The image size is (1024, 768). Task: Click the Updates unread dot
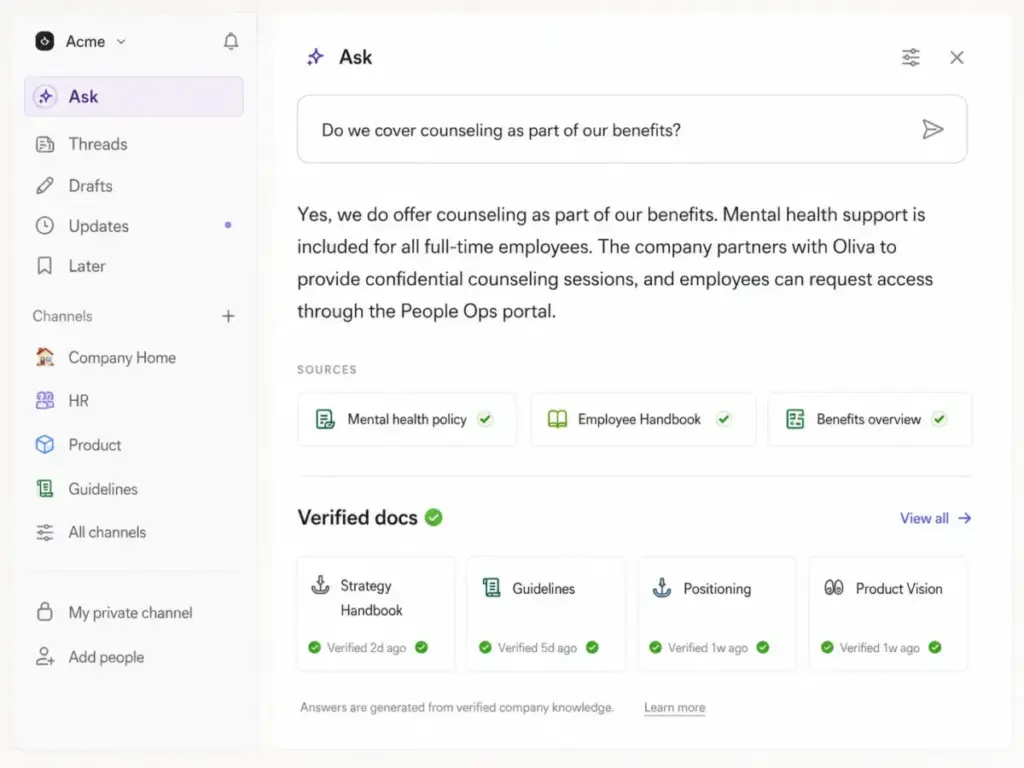tap(228, 225)
